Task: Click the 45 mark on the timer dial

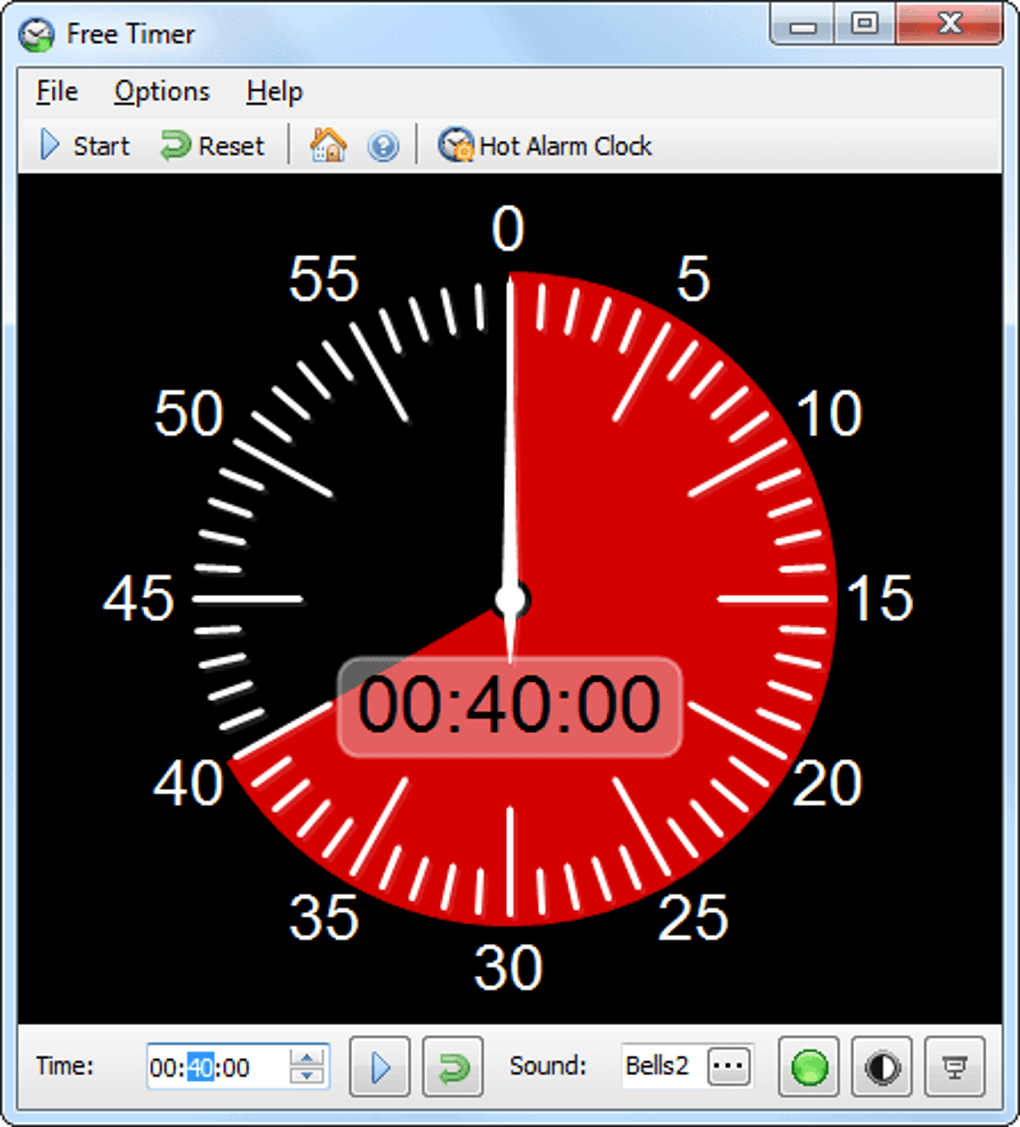Action: 139,598
